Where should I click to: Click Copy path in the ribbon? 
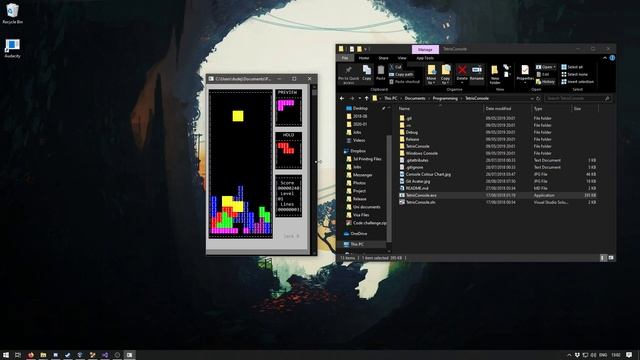tap(401, 74)
